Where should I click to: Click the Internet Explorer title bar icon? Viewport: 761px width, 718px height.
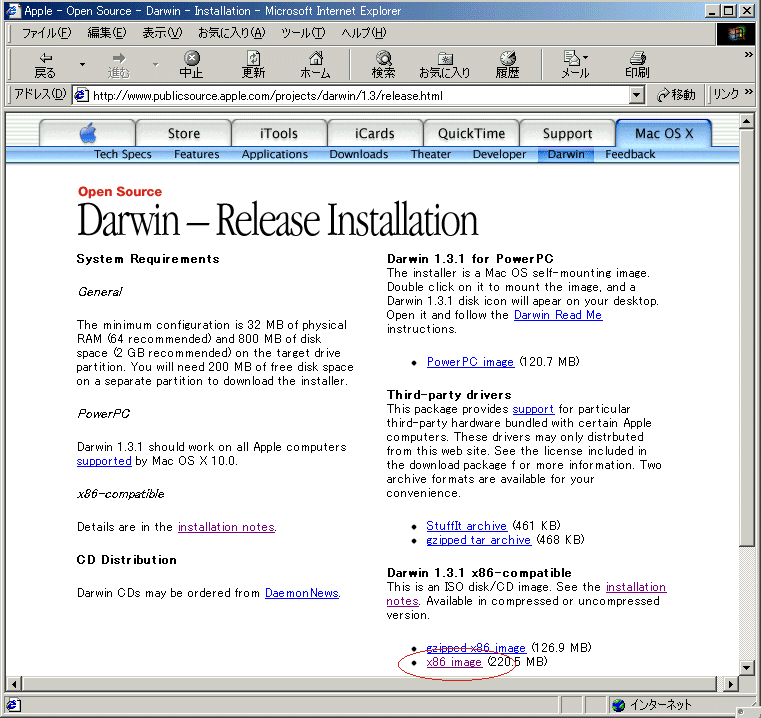[13, 11]
